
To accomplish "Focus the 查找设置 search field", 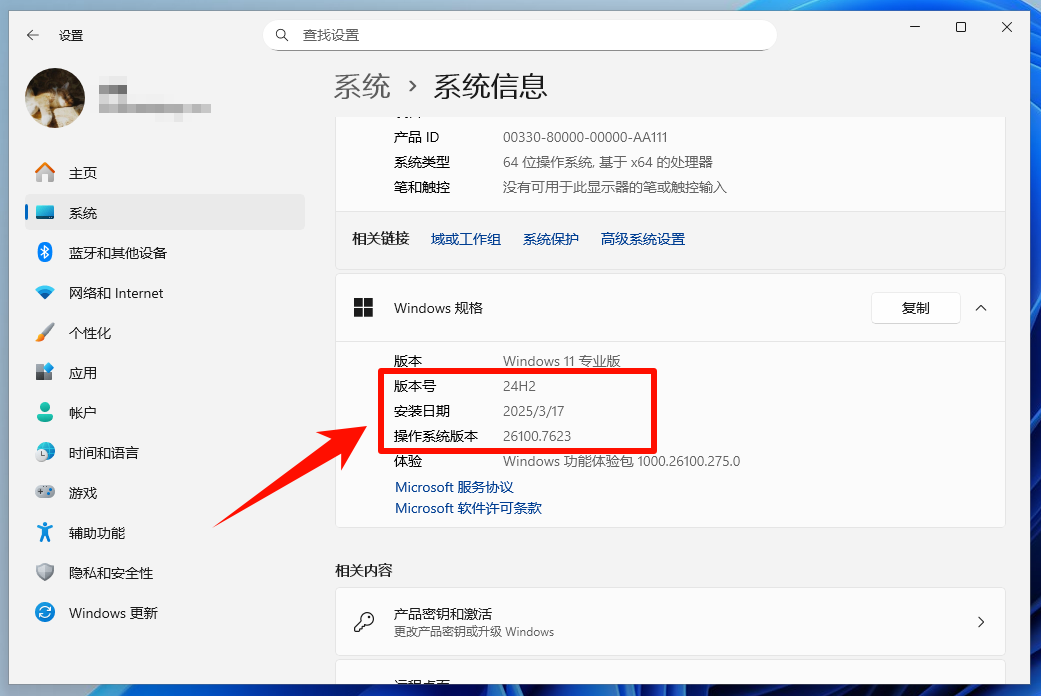I will (520, 35).
